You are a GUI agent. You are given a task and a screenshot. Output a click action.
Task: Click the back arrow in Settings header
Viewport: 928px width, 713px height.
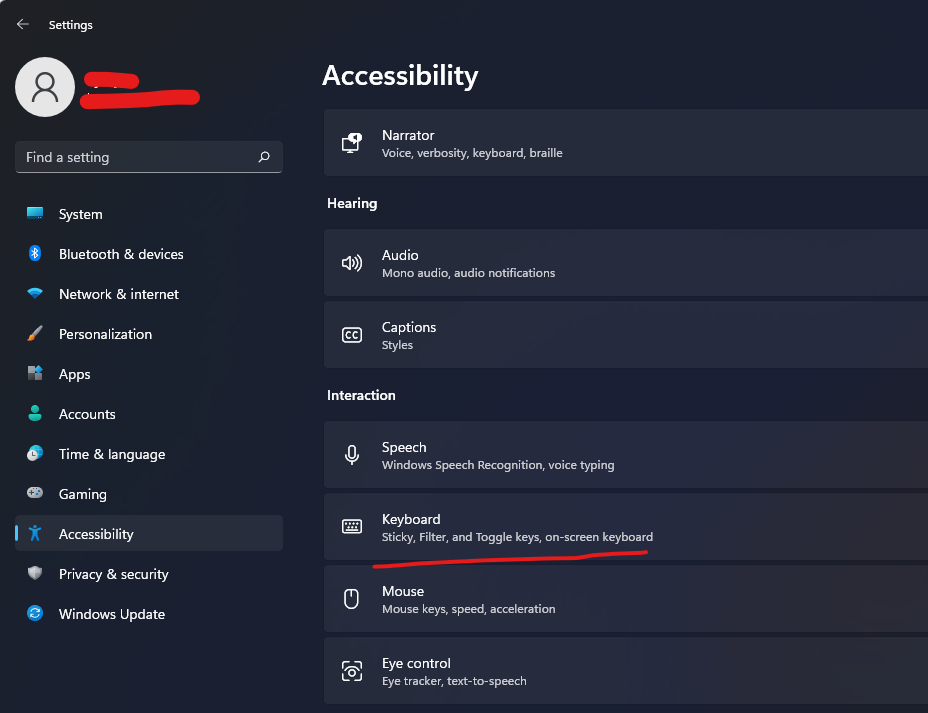coord(23,24)
